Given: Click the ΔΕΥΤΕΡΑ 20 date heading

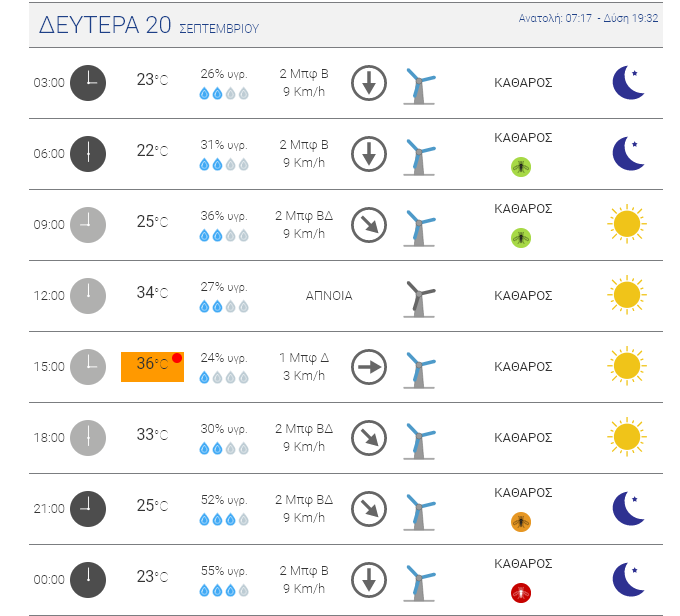Looking at the screenshot, I should tap(105, 25).
